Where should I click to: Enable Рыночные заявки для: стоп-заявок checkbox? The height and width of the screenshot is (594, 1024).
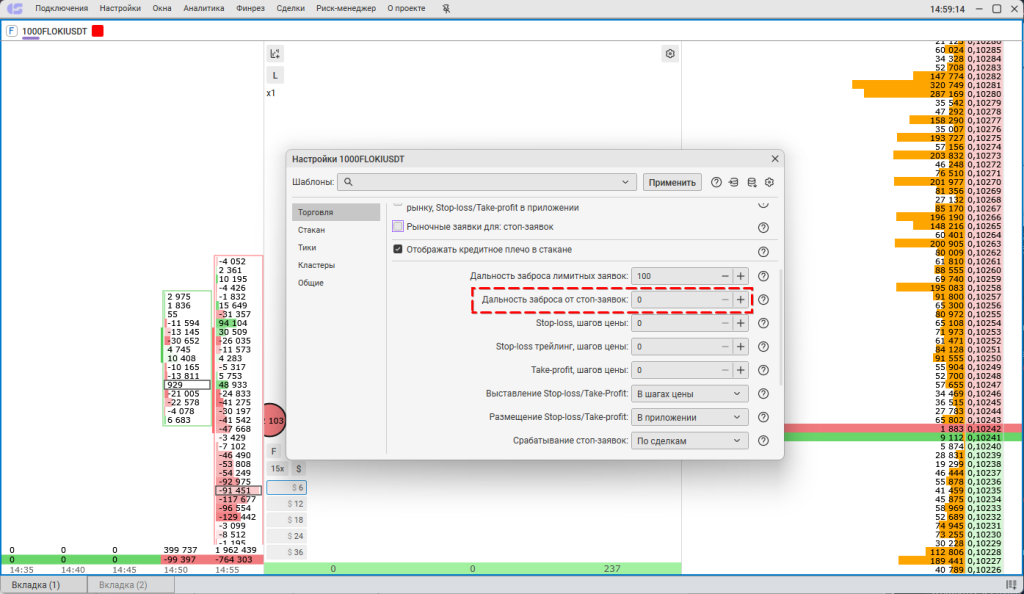click(398, 227)
